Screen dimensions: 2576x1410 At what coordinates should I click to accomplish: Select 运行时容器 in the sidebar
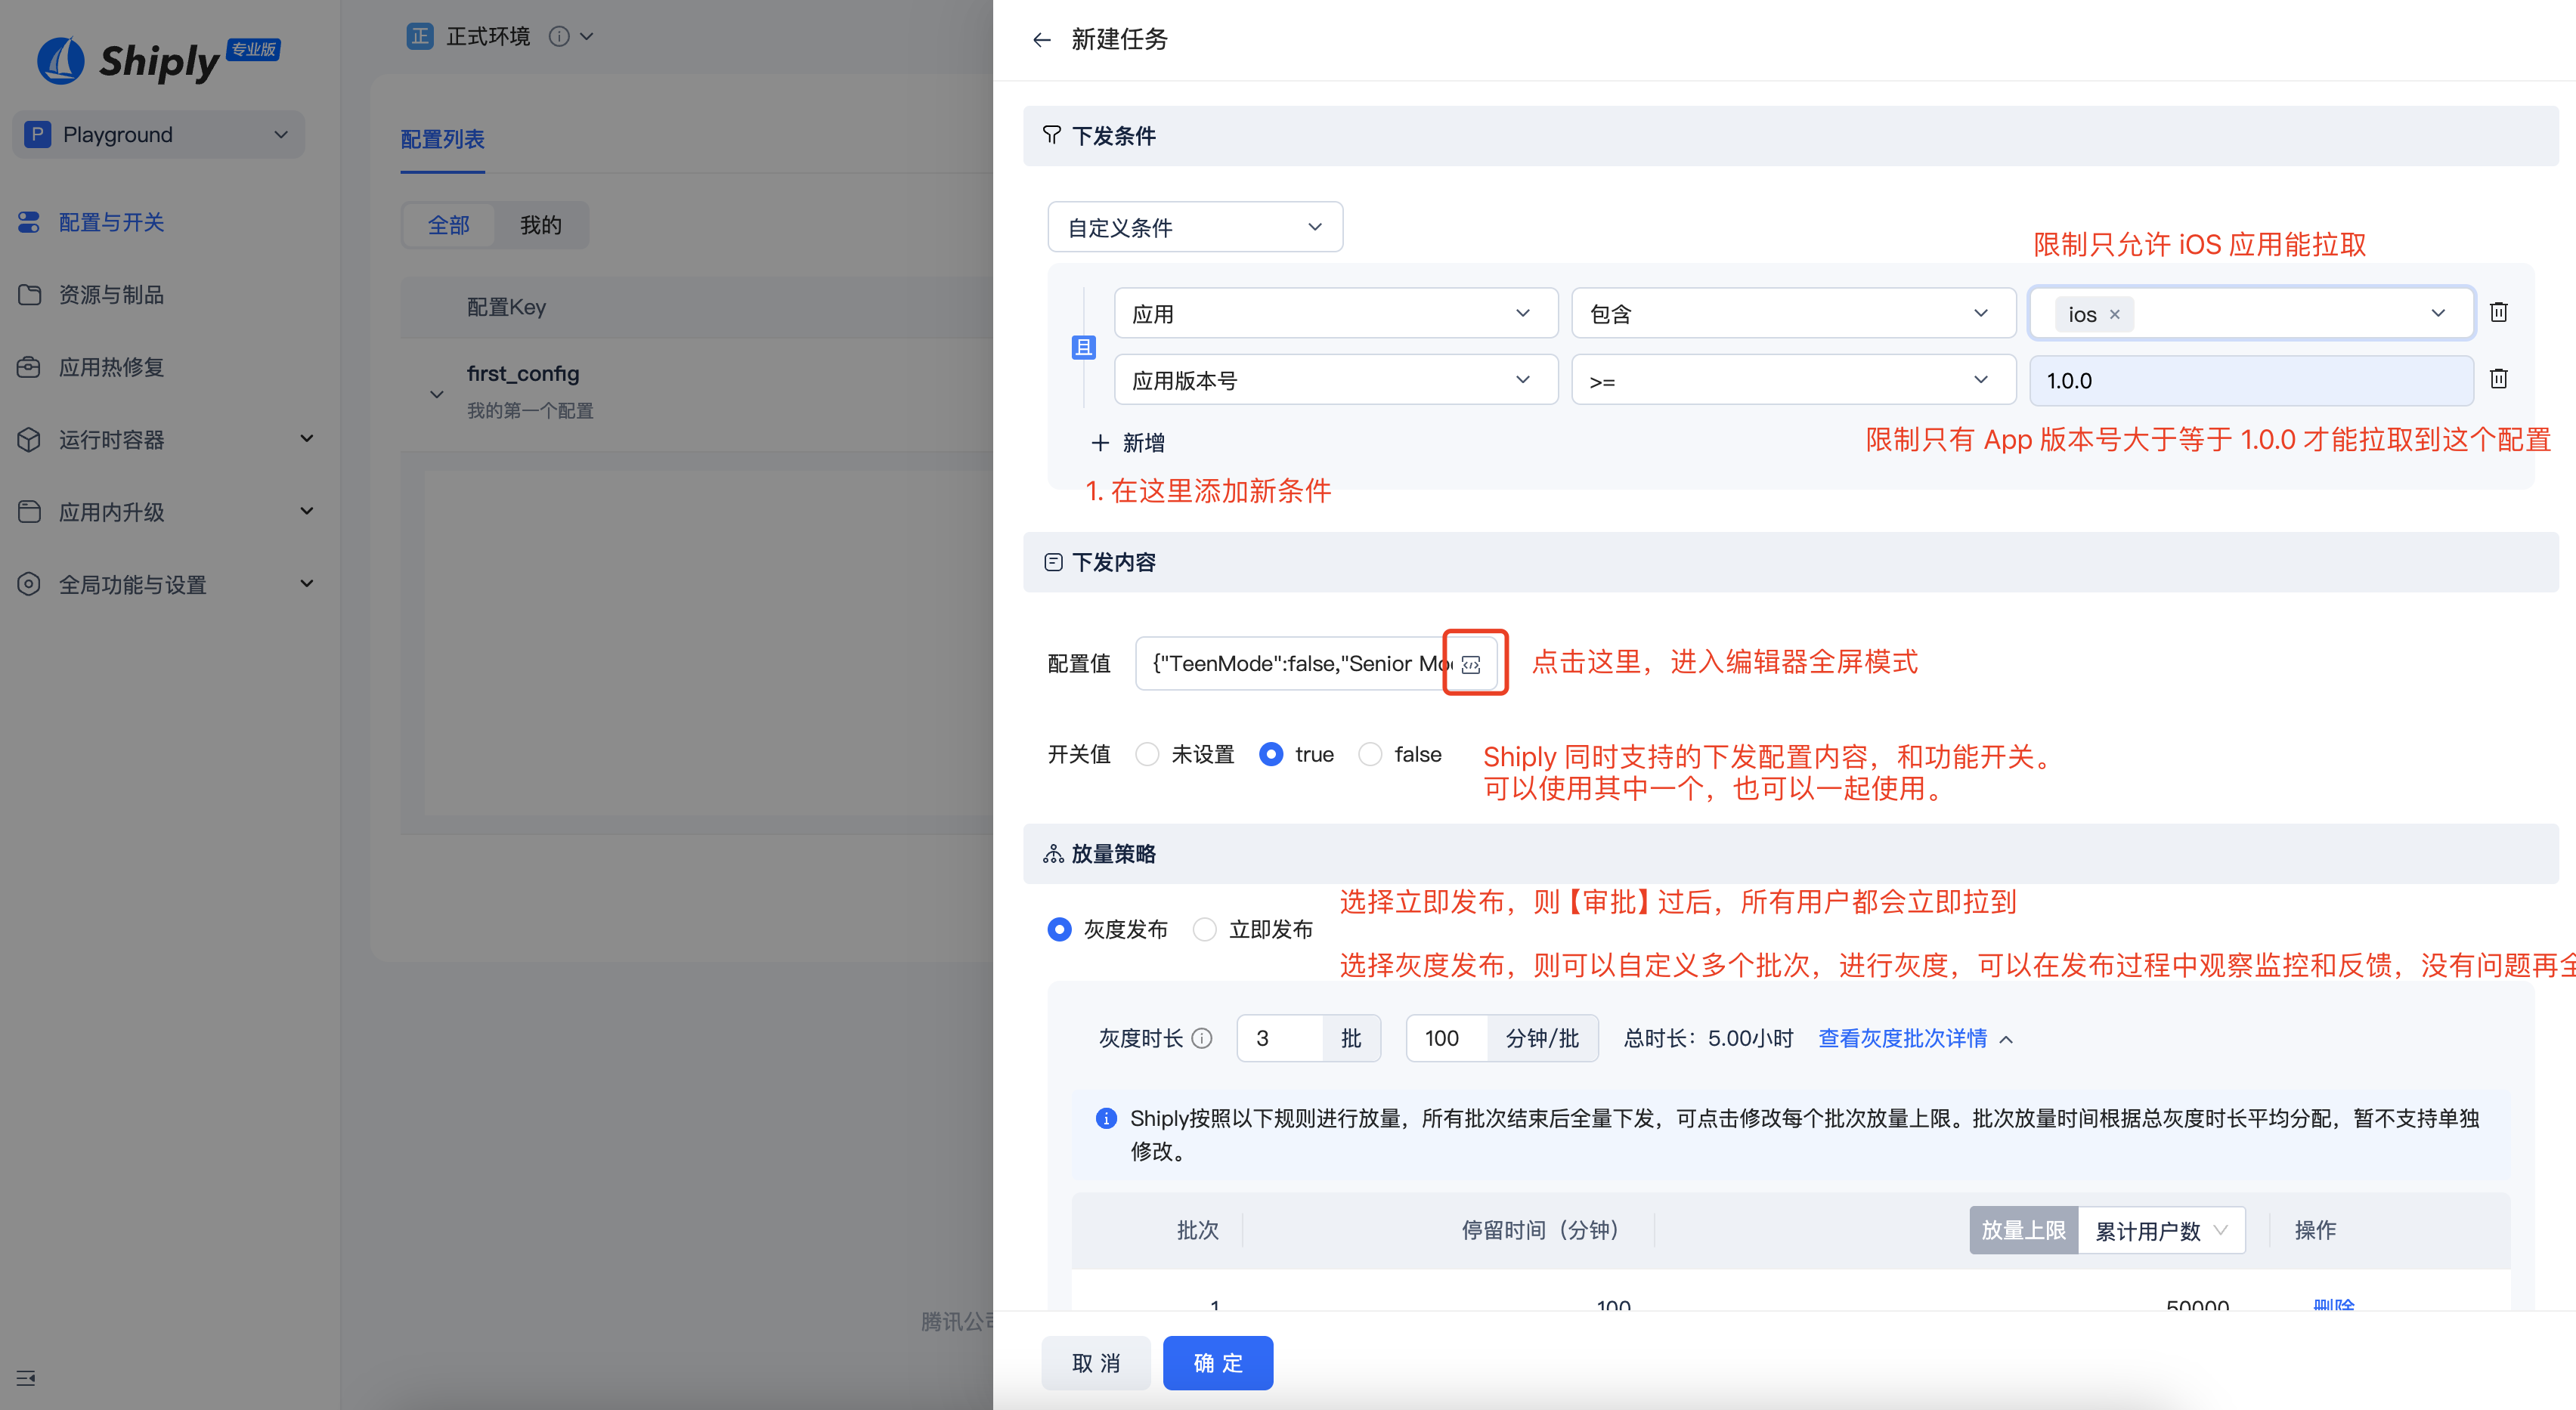tap(112, 439)
